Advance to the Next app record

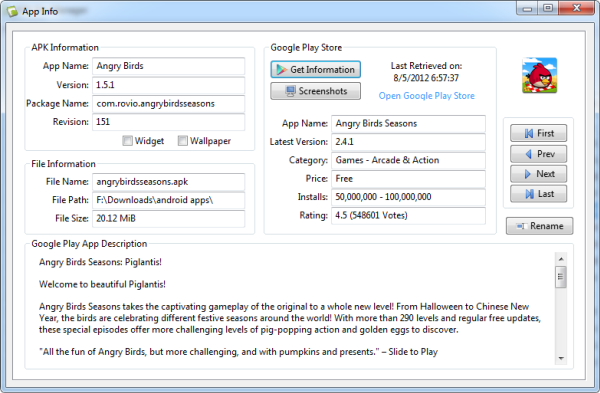pyautogui.click(x=538, y=174)
